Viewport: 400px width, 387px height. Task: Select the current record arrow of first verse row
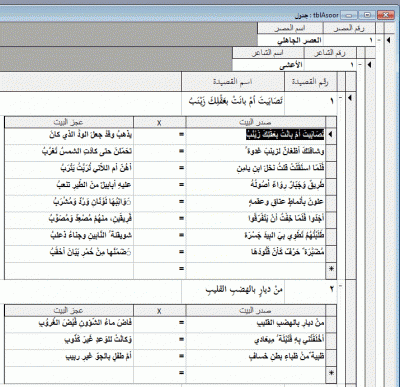[331, 134]
